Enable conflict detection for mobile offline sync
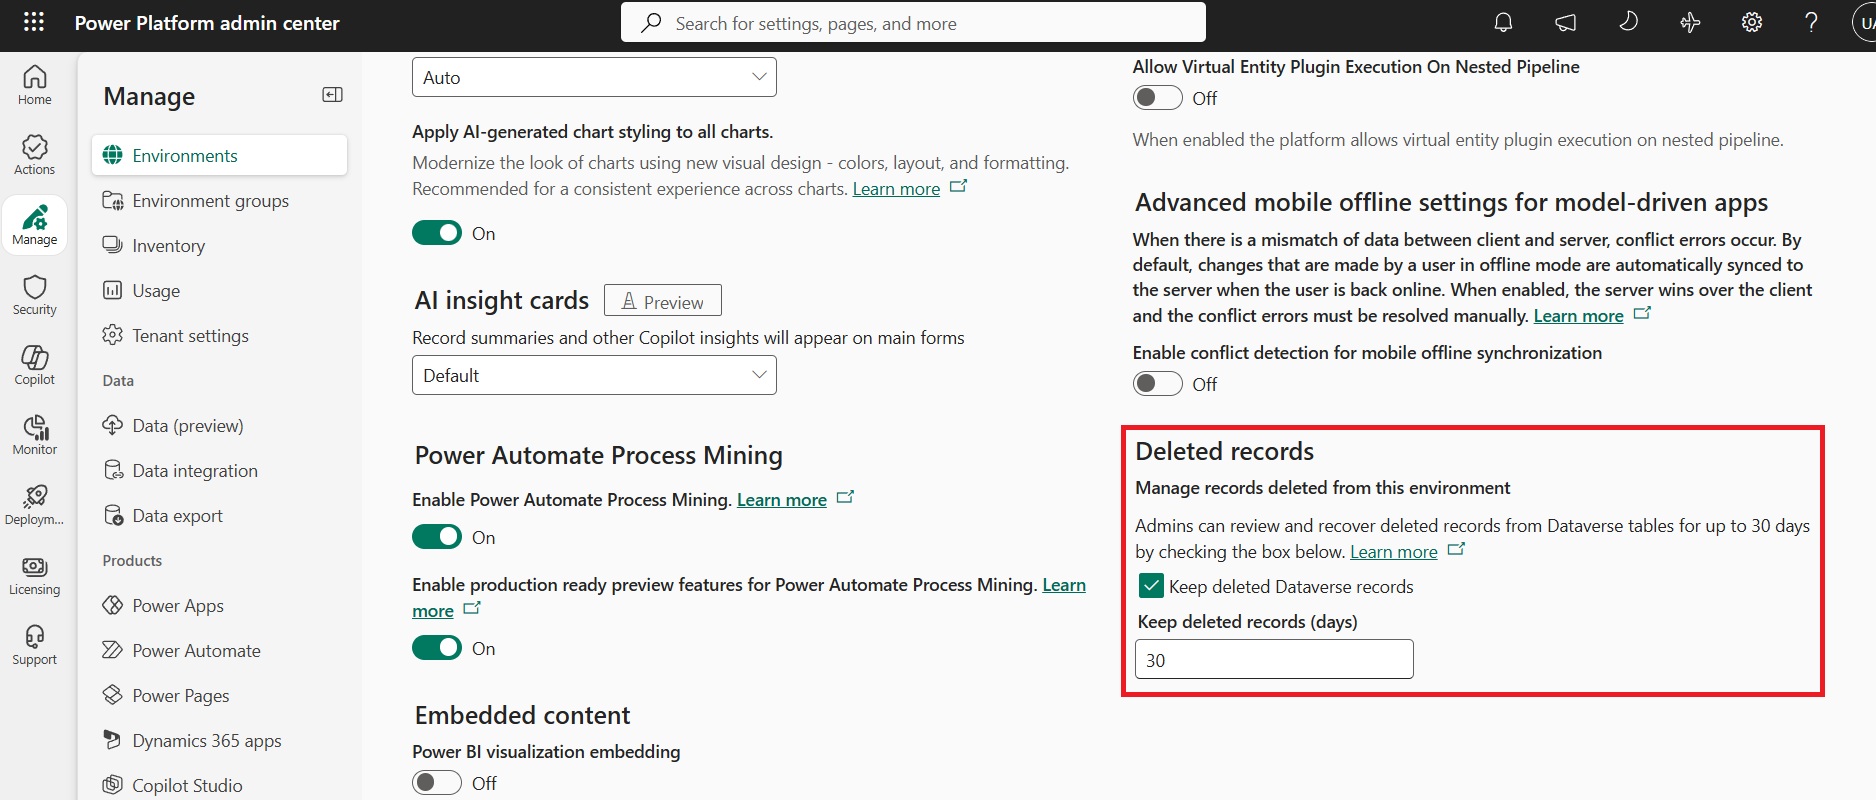Viewport: 1876px width, 800px height. pyautogui.click(x=1157, y=384)
